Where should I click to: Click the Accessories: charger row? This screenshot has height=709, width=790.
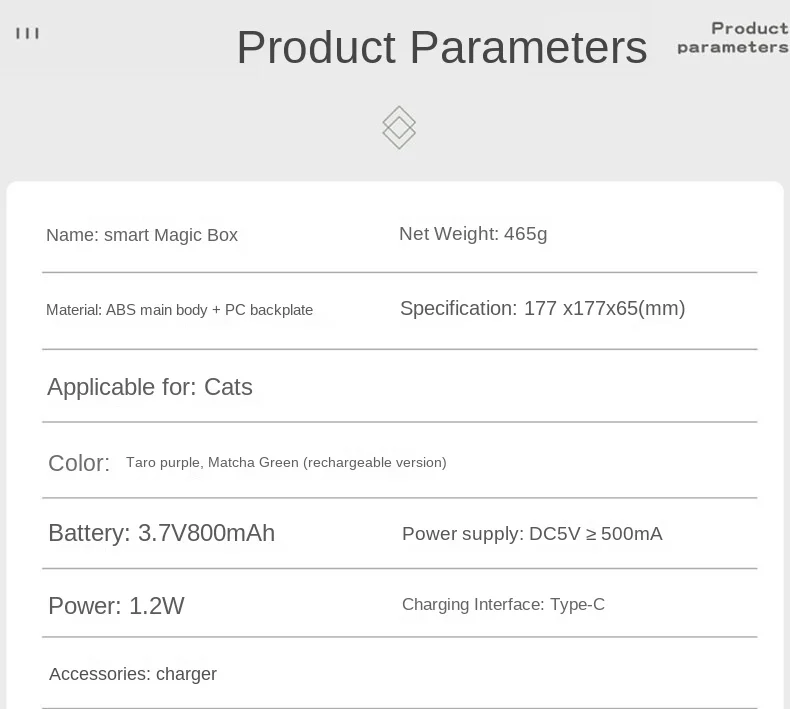click(x=133, y=674)
